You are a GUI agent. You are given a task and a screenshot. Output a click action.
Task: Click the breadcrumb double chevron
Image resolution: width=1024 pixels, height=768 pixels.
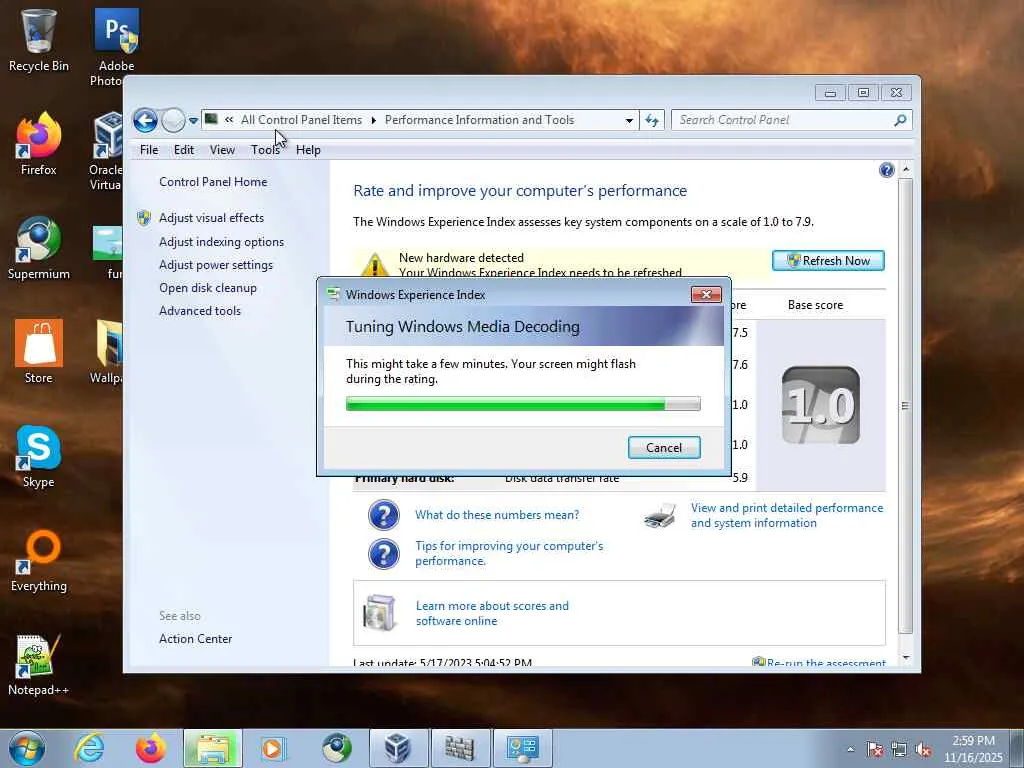(x=229, y=120)
